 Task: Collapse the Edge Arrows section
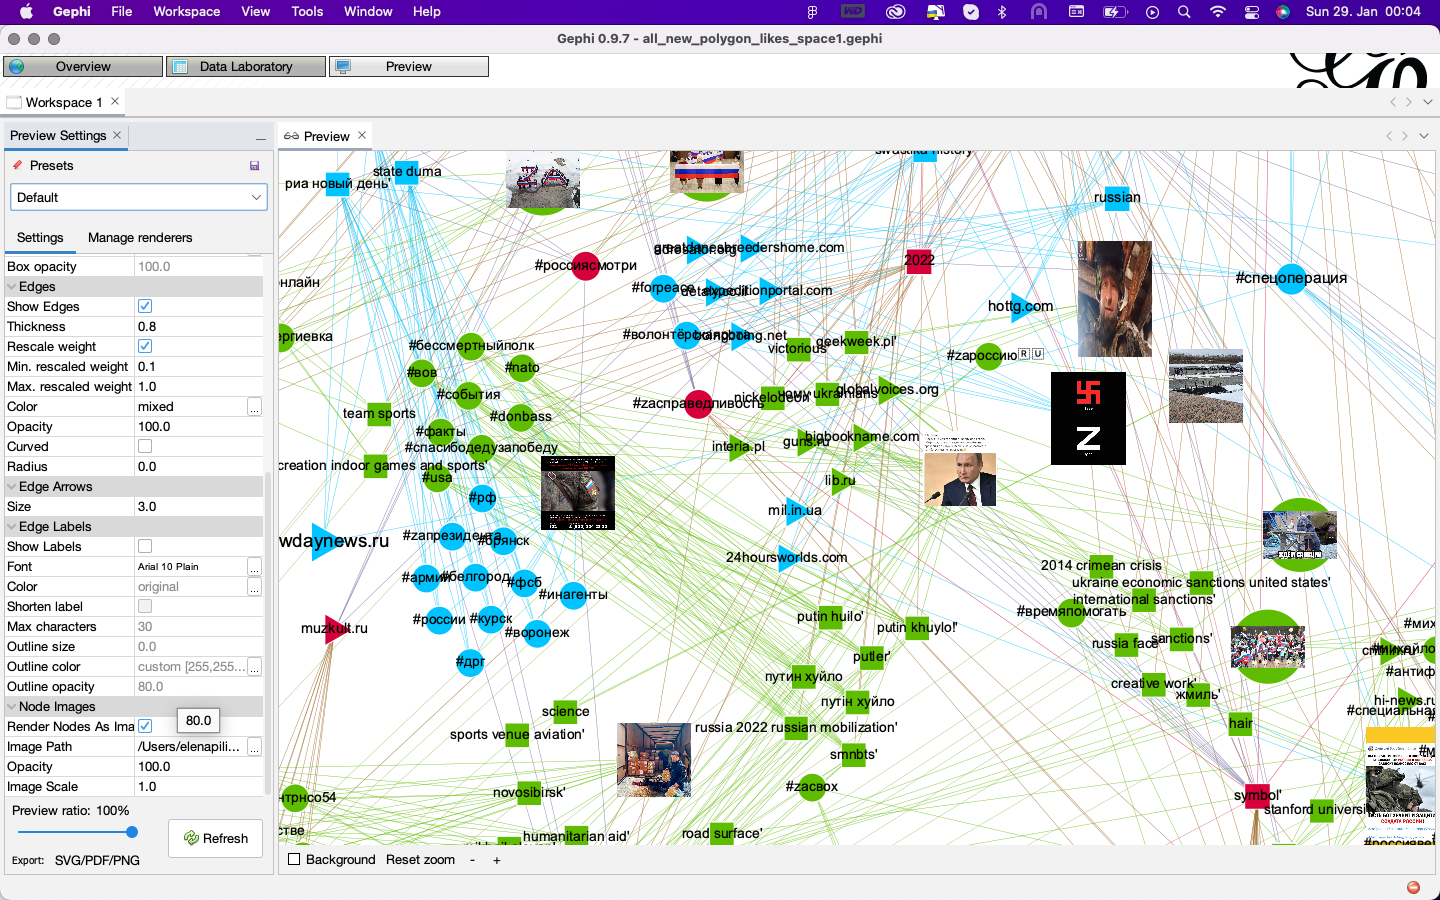12,486
